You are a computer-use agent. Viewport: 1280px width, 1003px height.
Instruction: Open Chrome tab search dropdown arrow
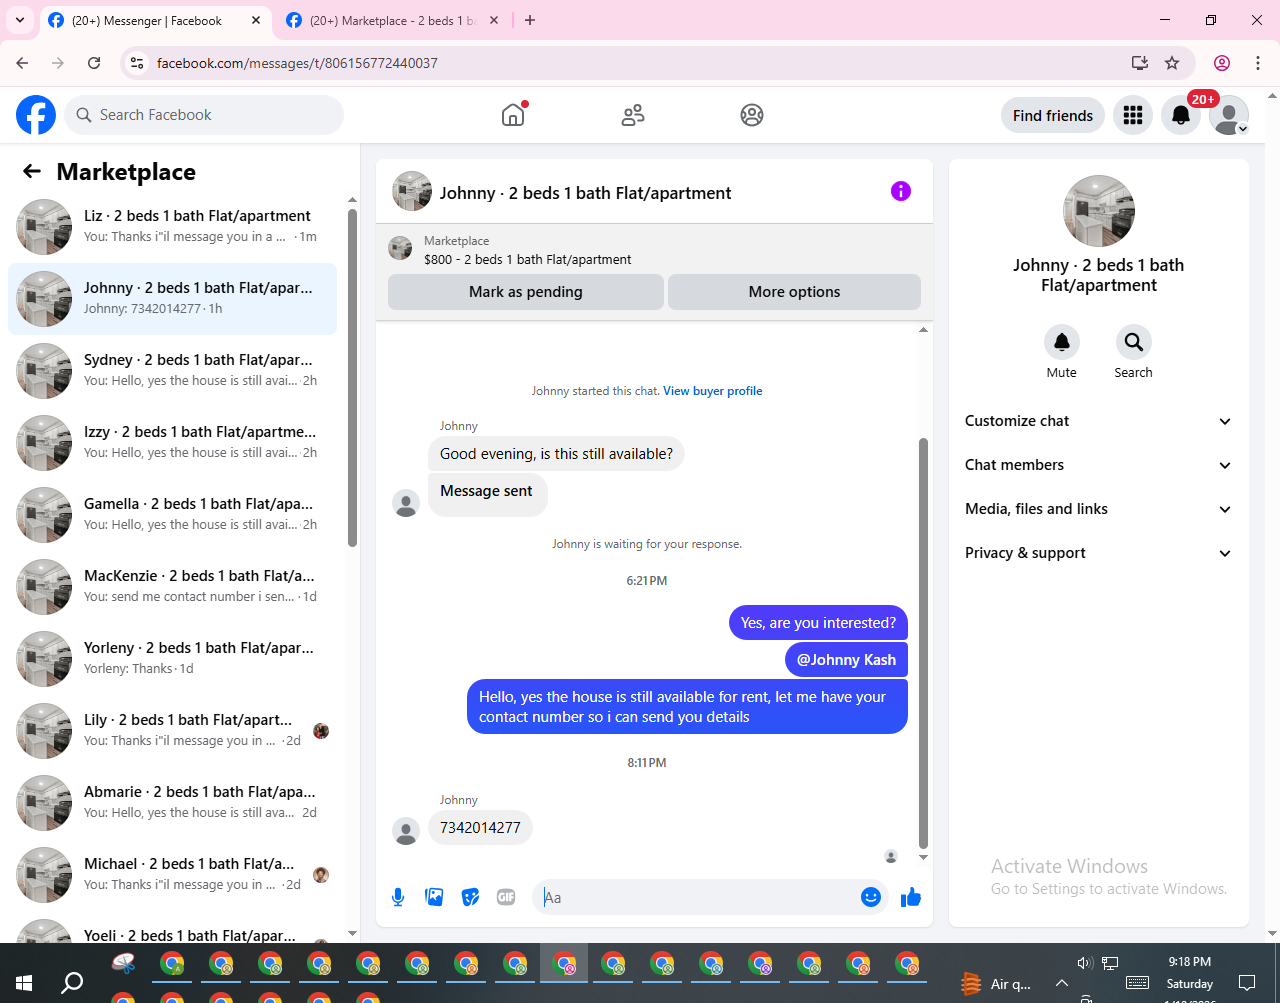[x=20, y=20]
